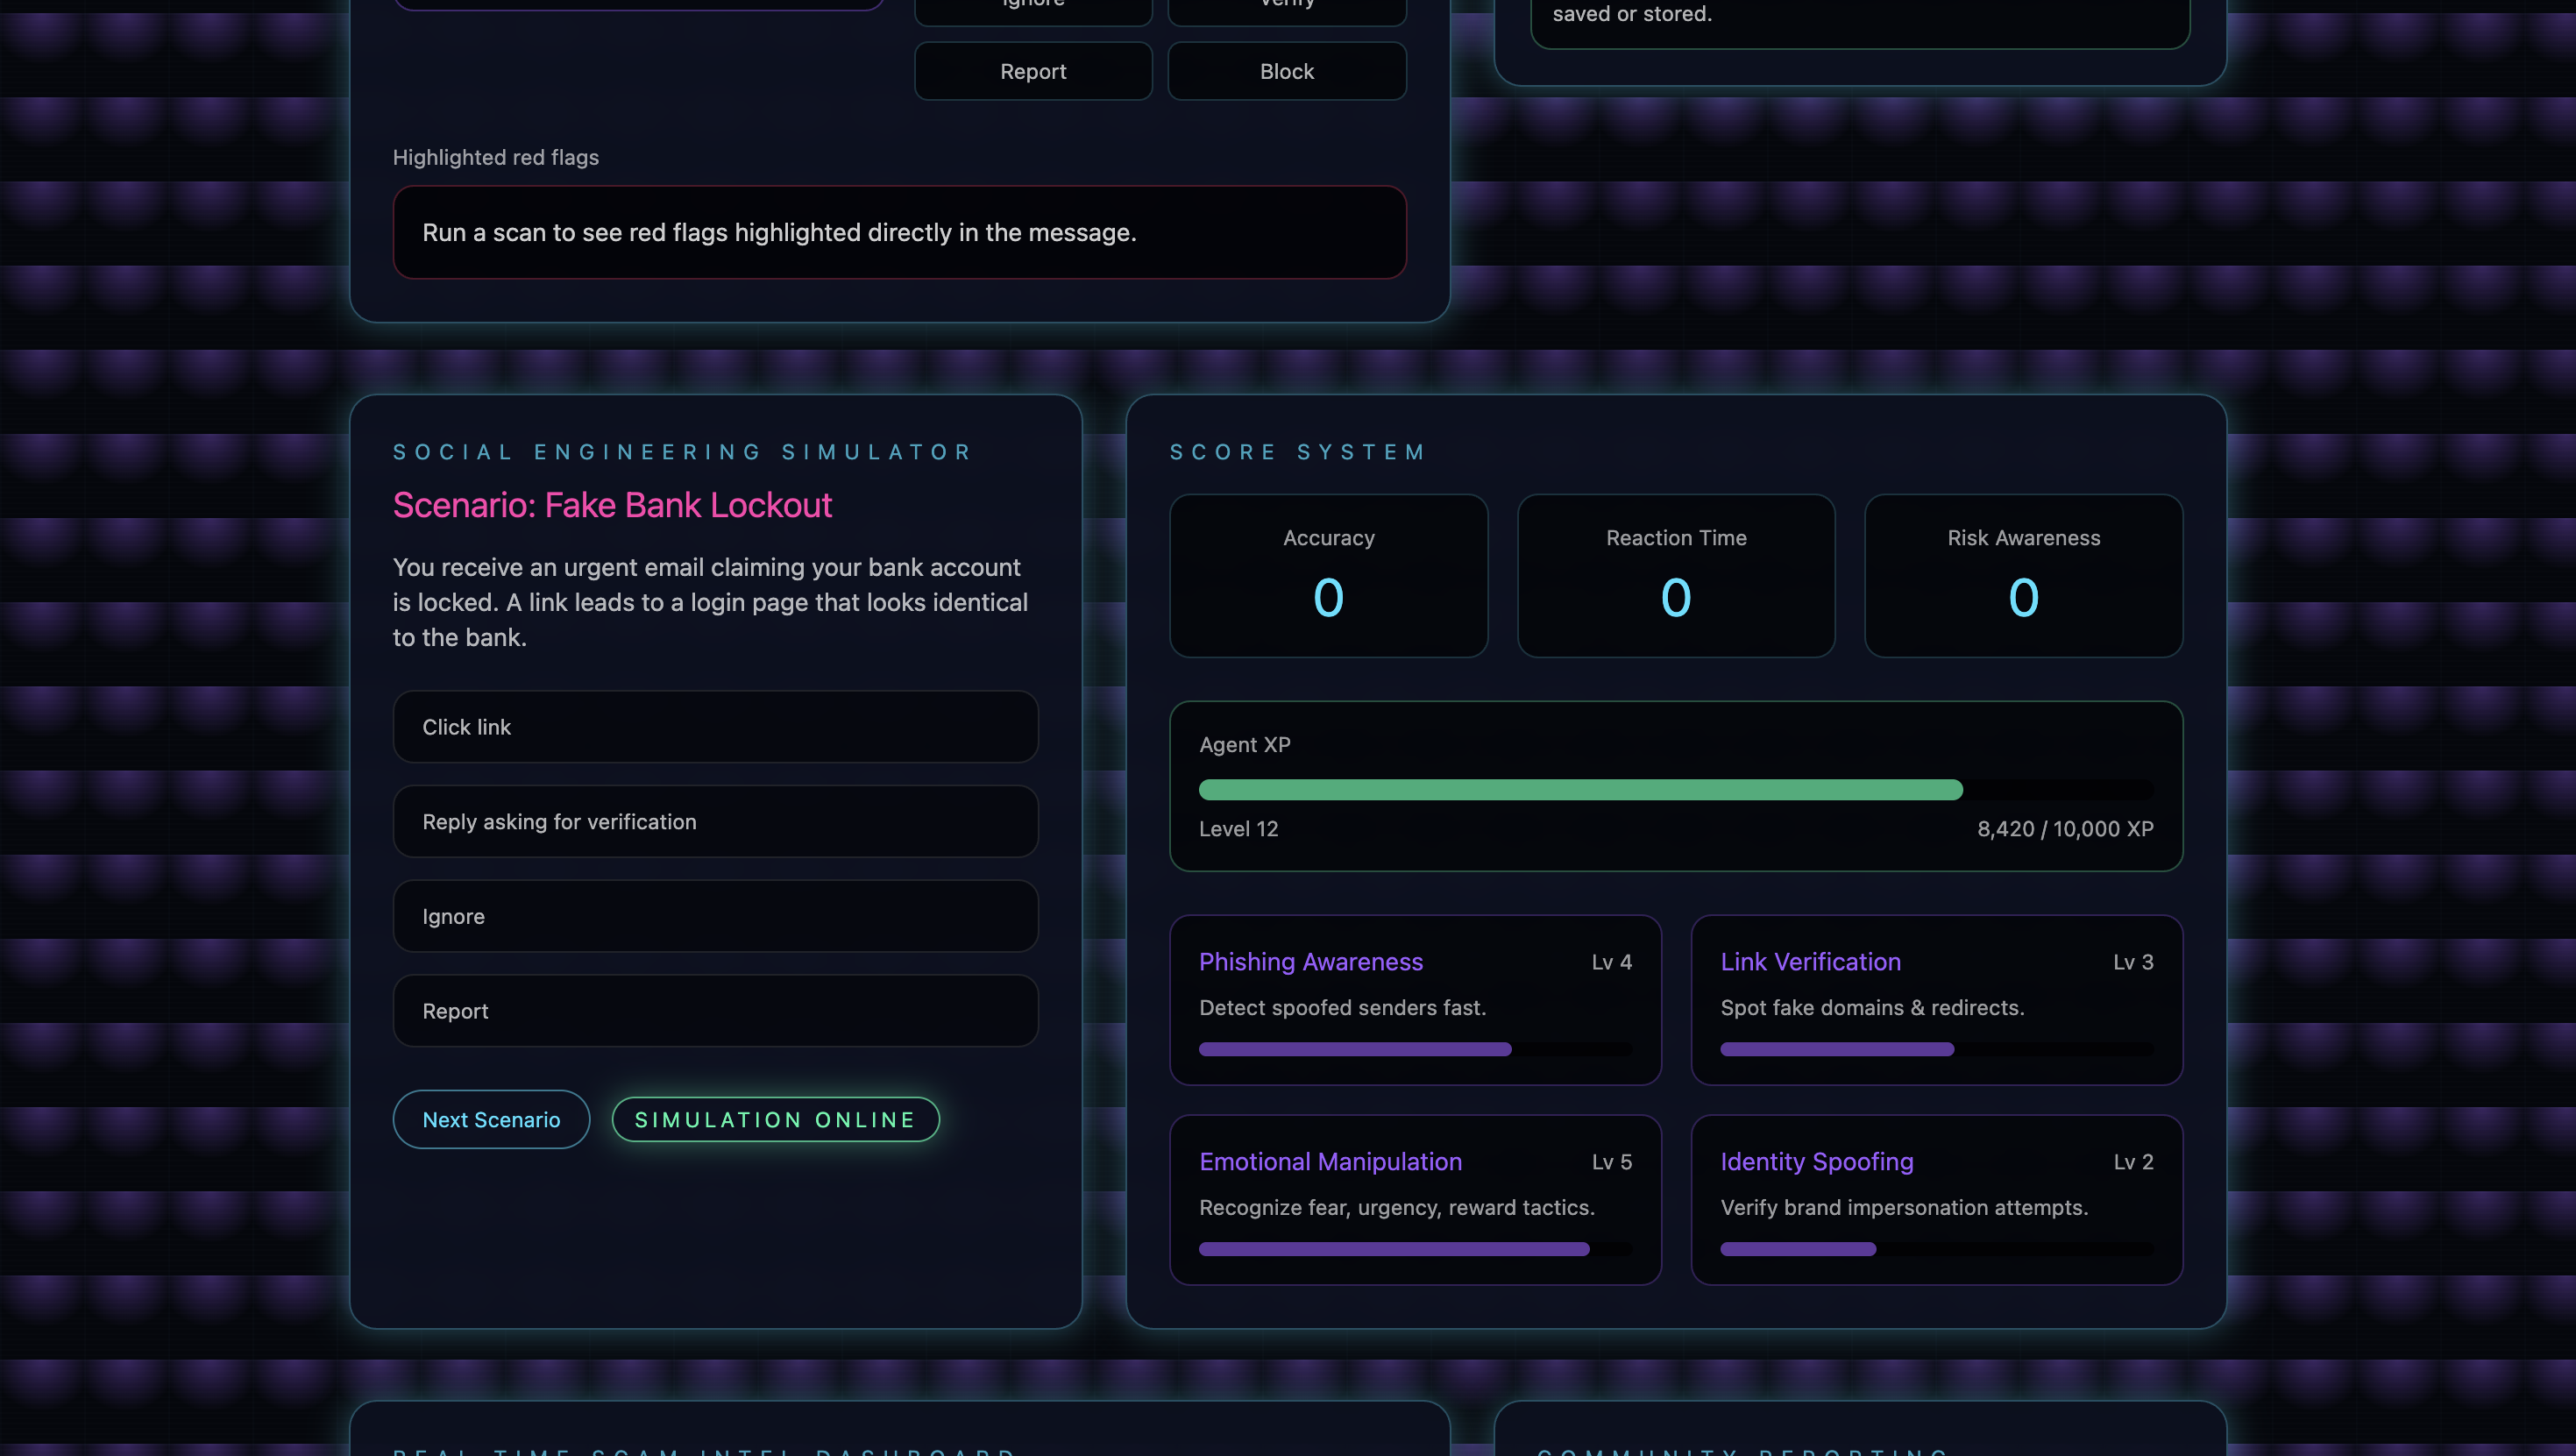
Task: Click the Risk Awareness score card
Action: [2023, 576]
